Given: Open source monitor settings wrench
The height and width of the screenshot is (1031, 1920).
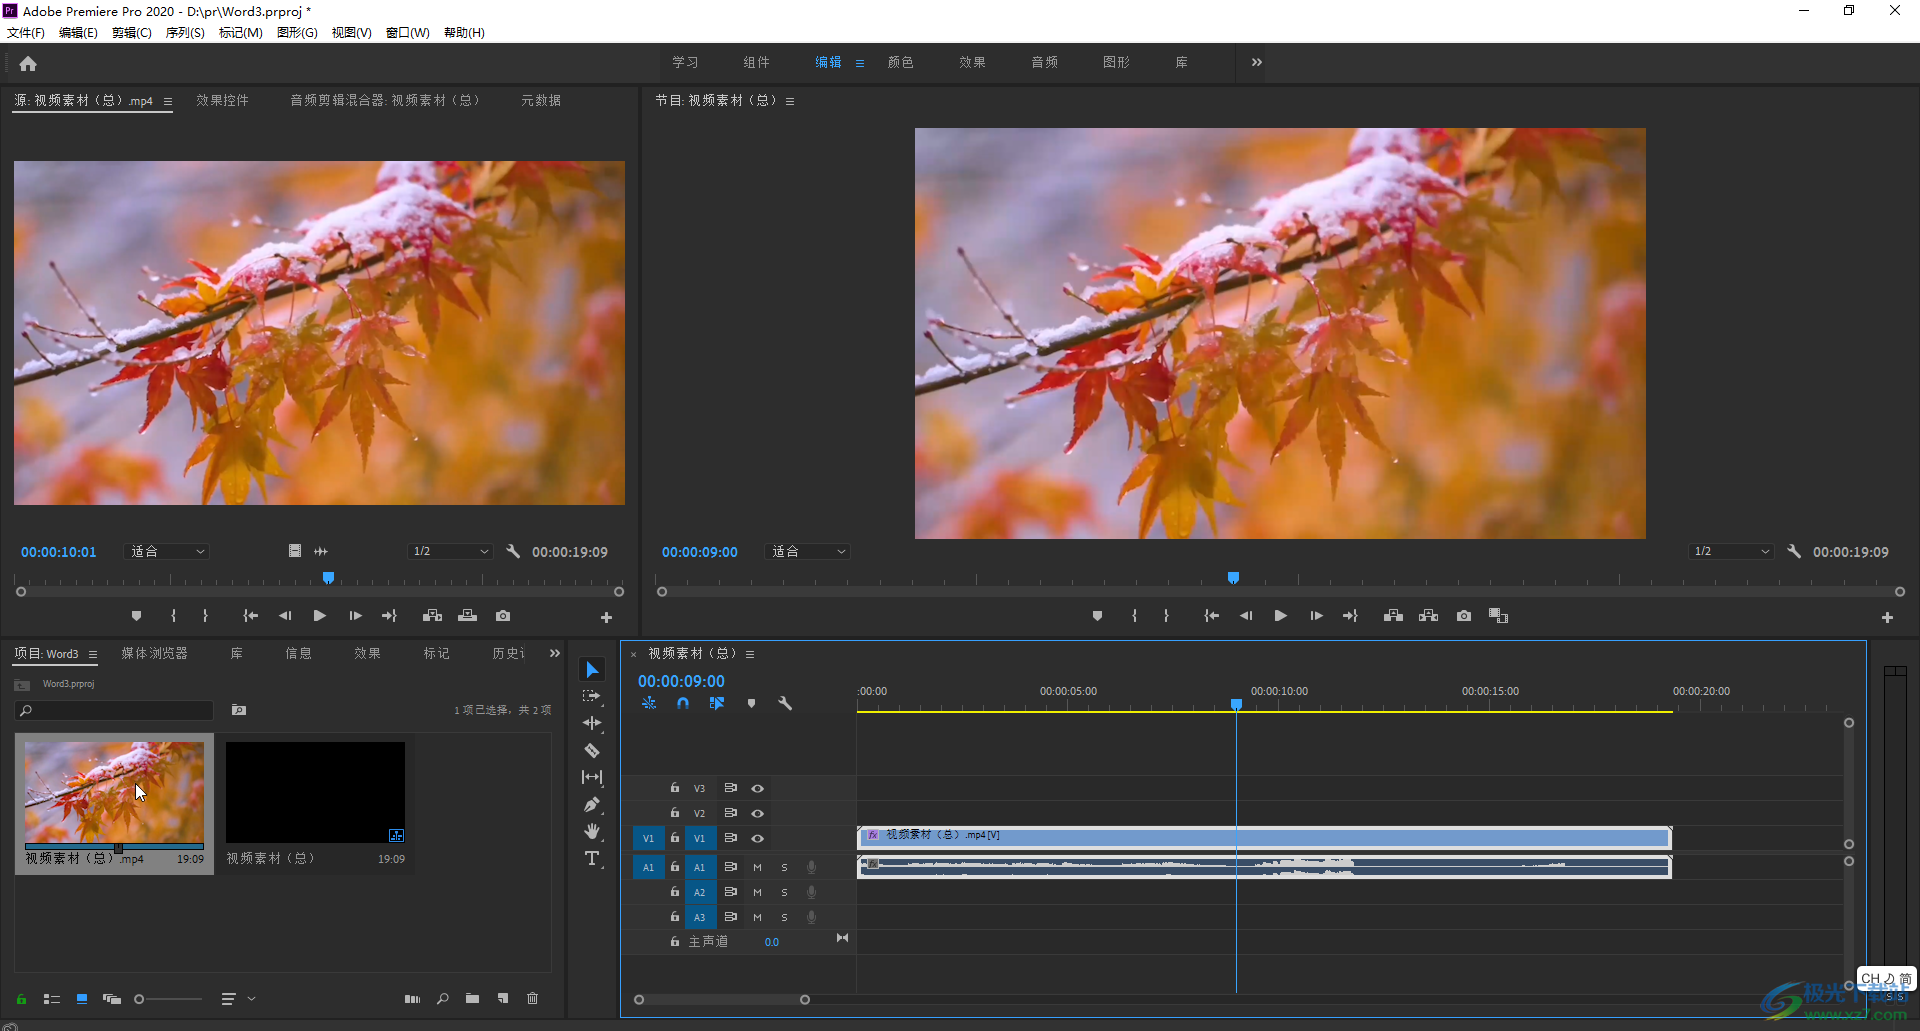Looking at the screenshot, I should [513, 551].
